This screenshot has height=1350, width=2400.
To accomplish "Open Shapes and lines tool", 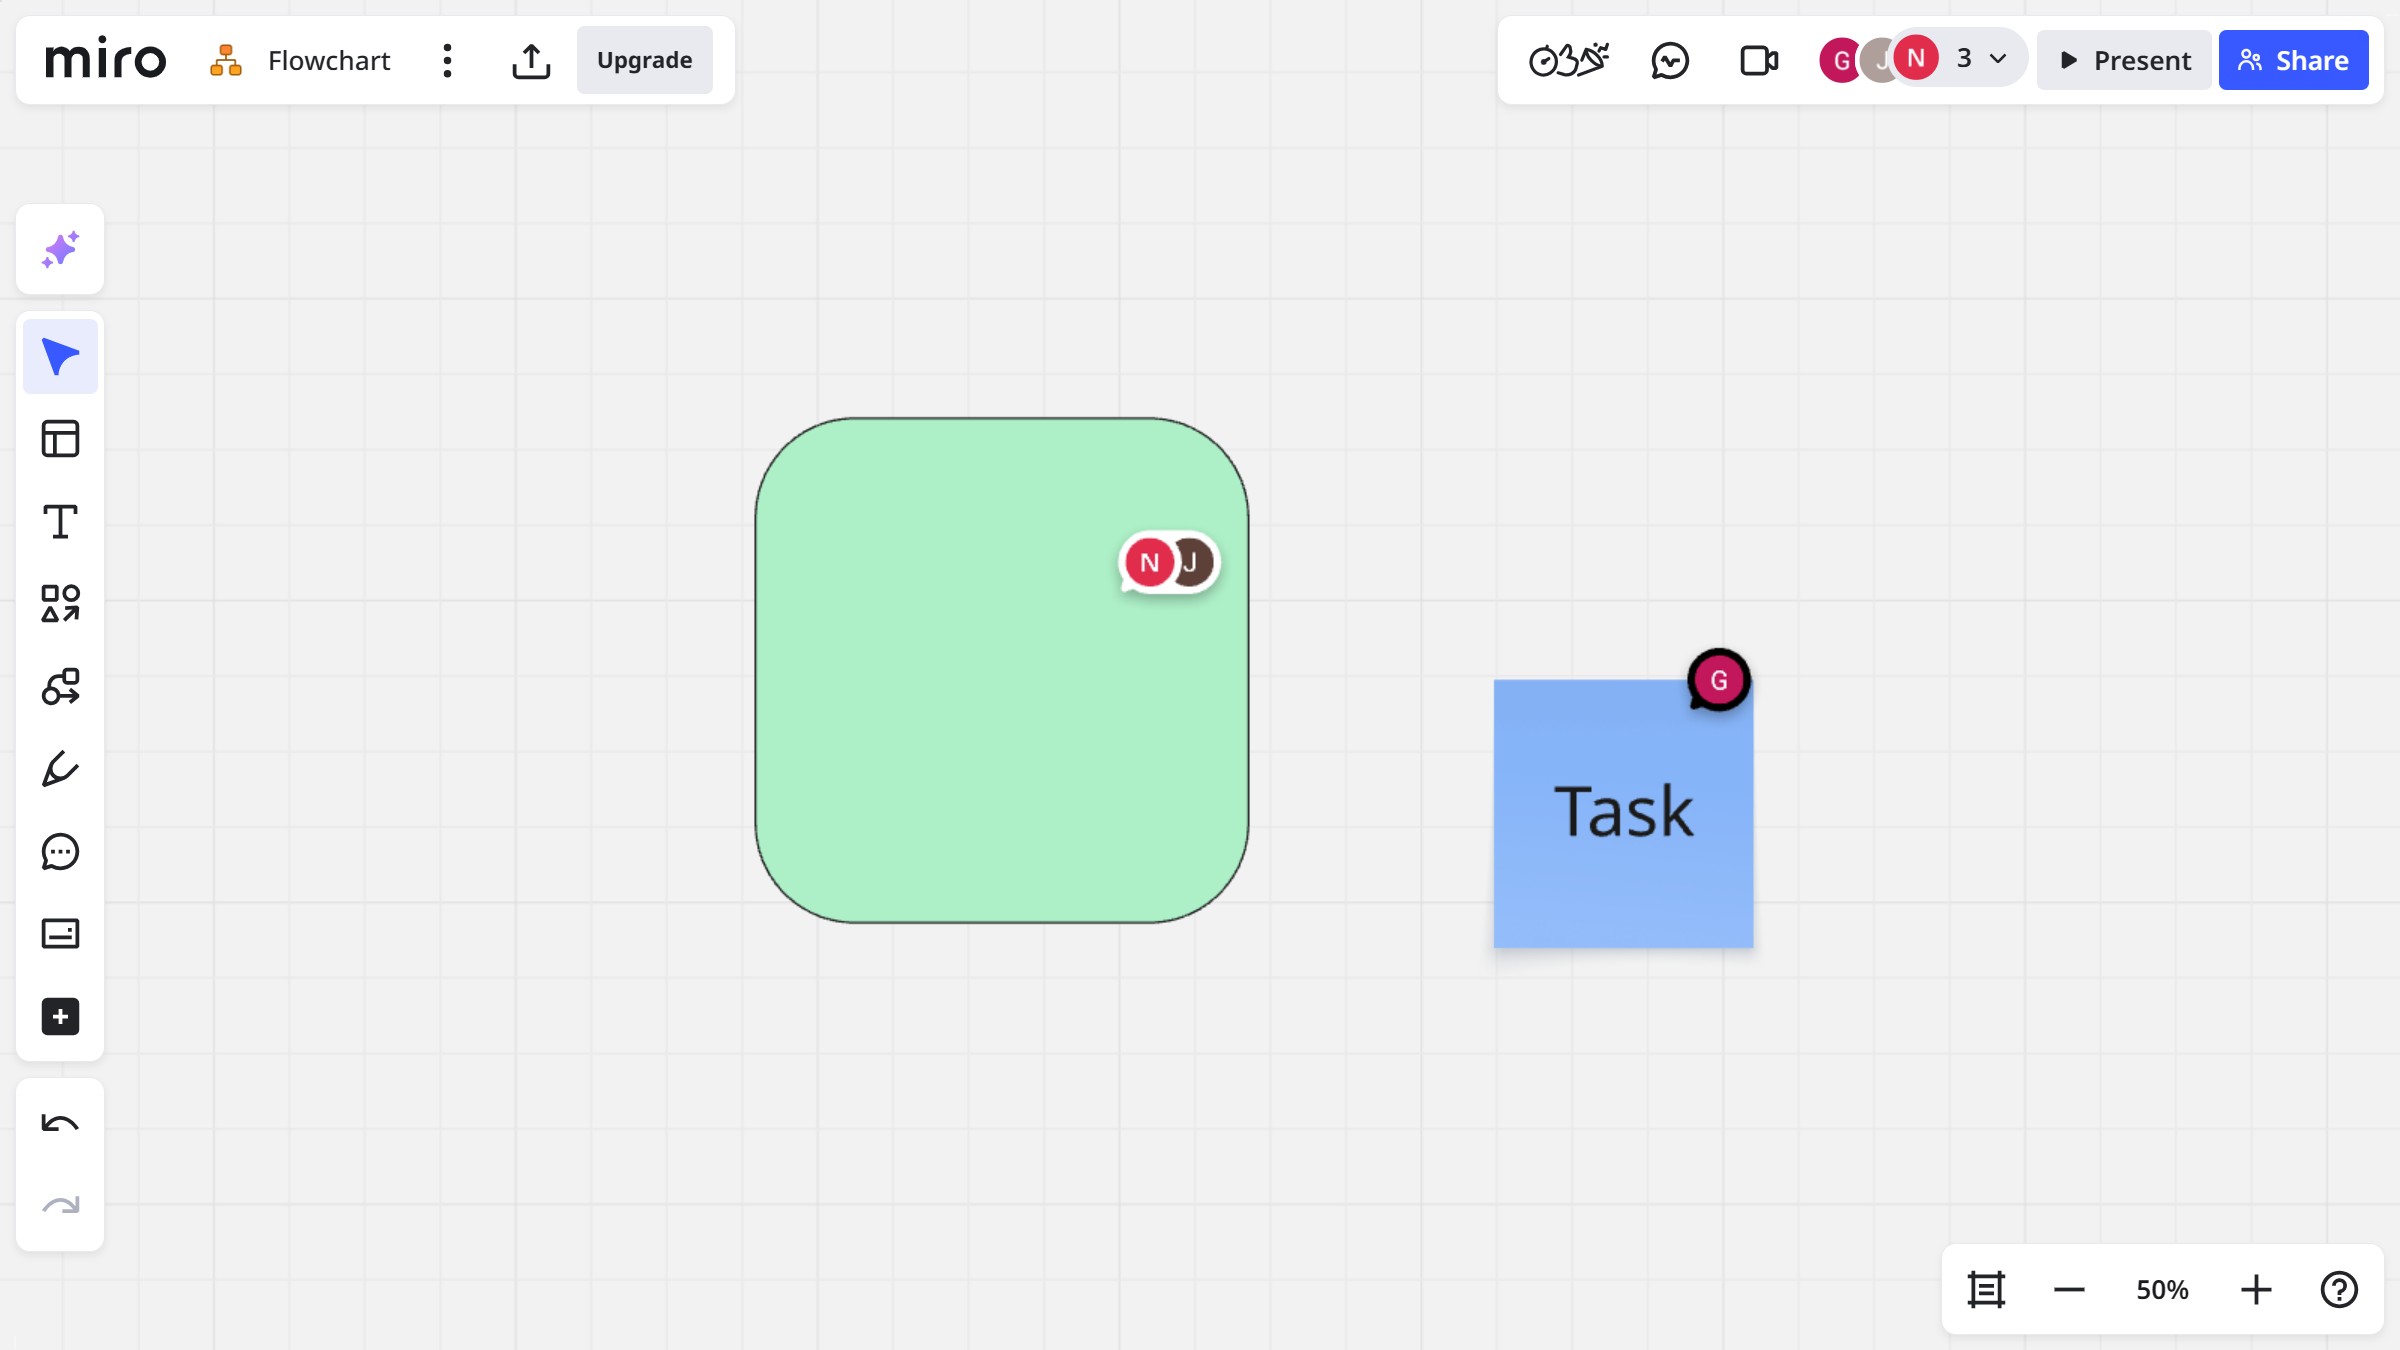I will pyautogui.click(x=60, y=604).
